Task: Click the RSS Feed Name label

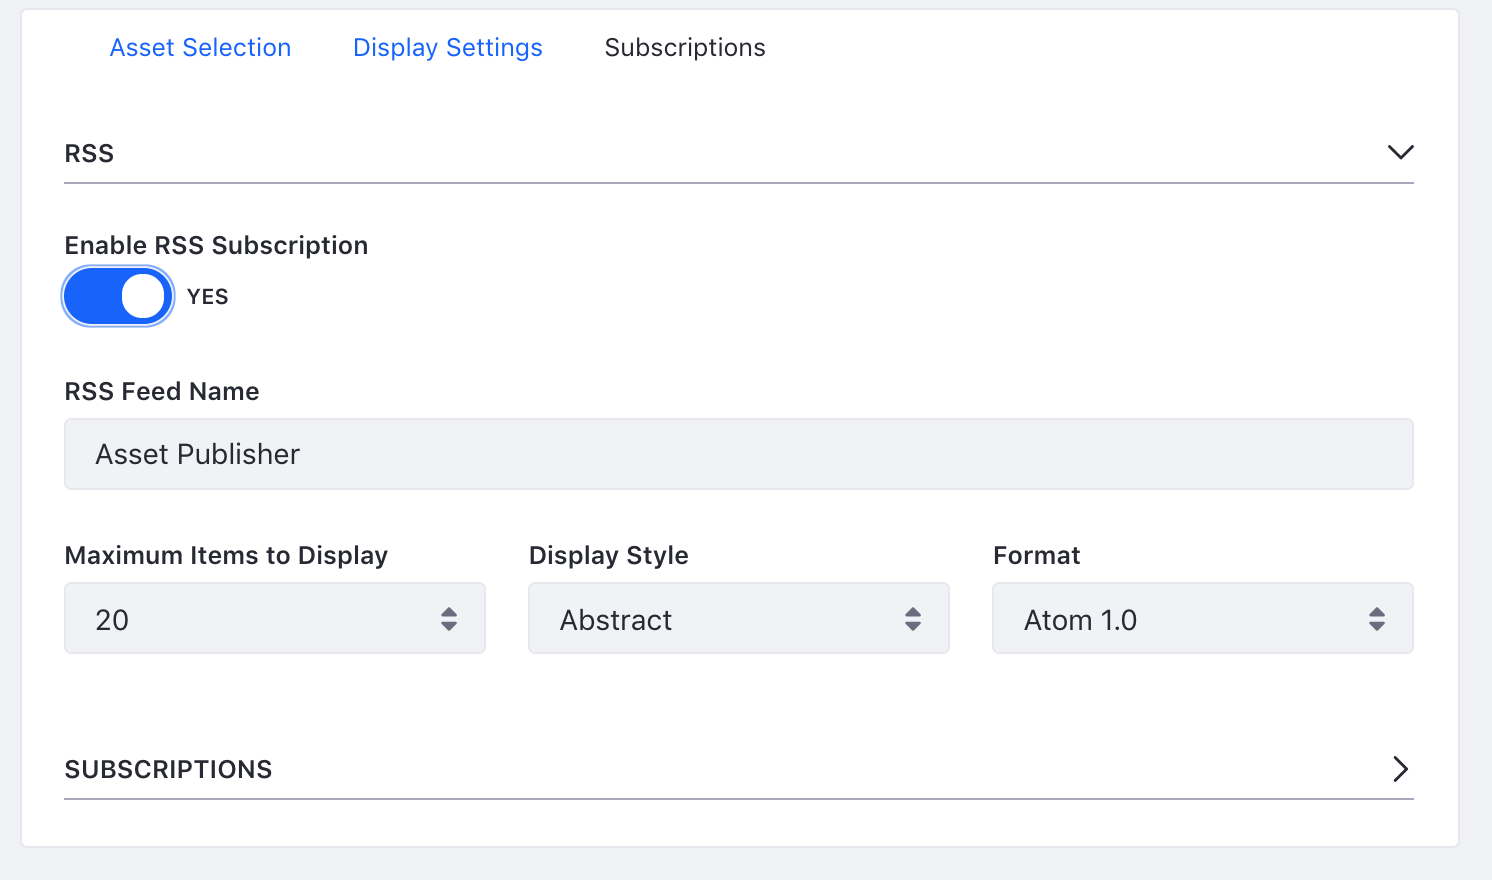Action: tap(162, 392)
